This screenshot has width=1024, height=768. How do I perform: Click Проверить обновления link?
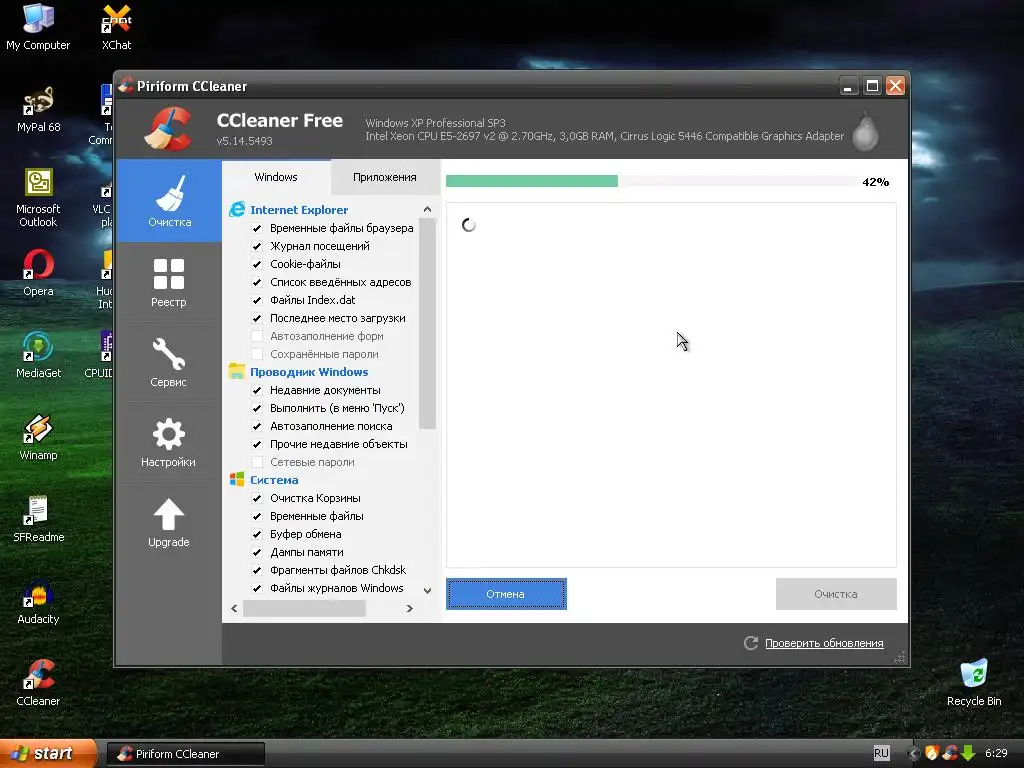[824, 643]
